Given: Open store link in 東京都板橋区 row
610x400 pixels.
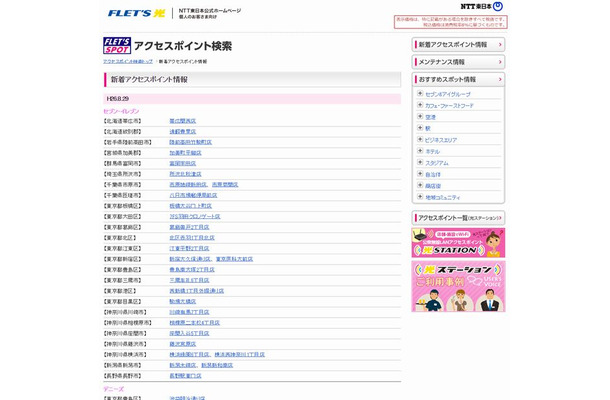Looking at the screenshot, I should [191, 206].
